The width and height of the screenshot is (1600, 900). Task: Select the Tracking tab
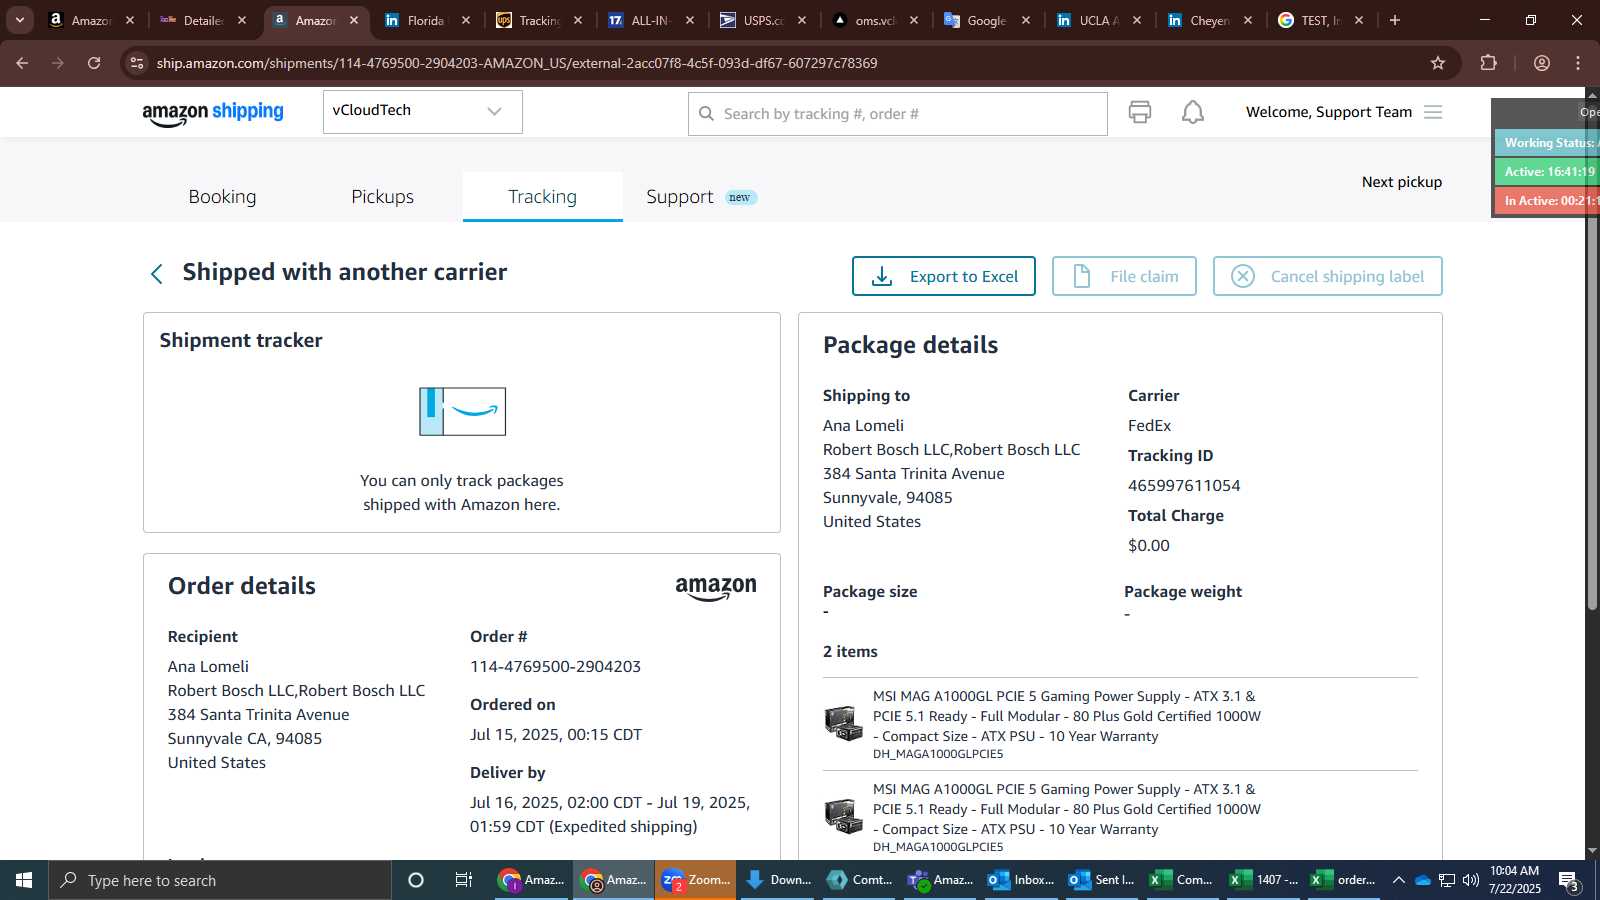point(542,197)
